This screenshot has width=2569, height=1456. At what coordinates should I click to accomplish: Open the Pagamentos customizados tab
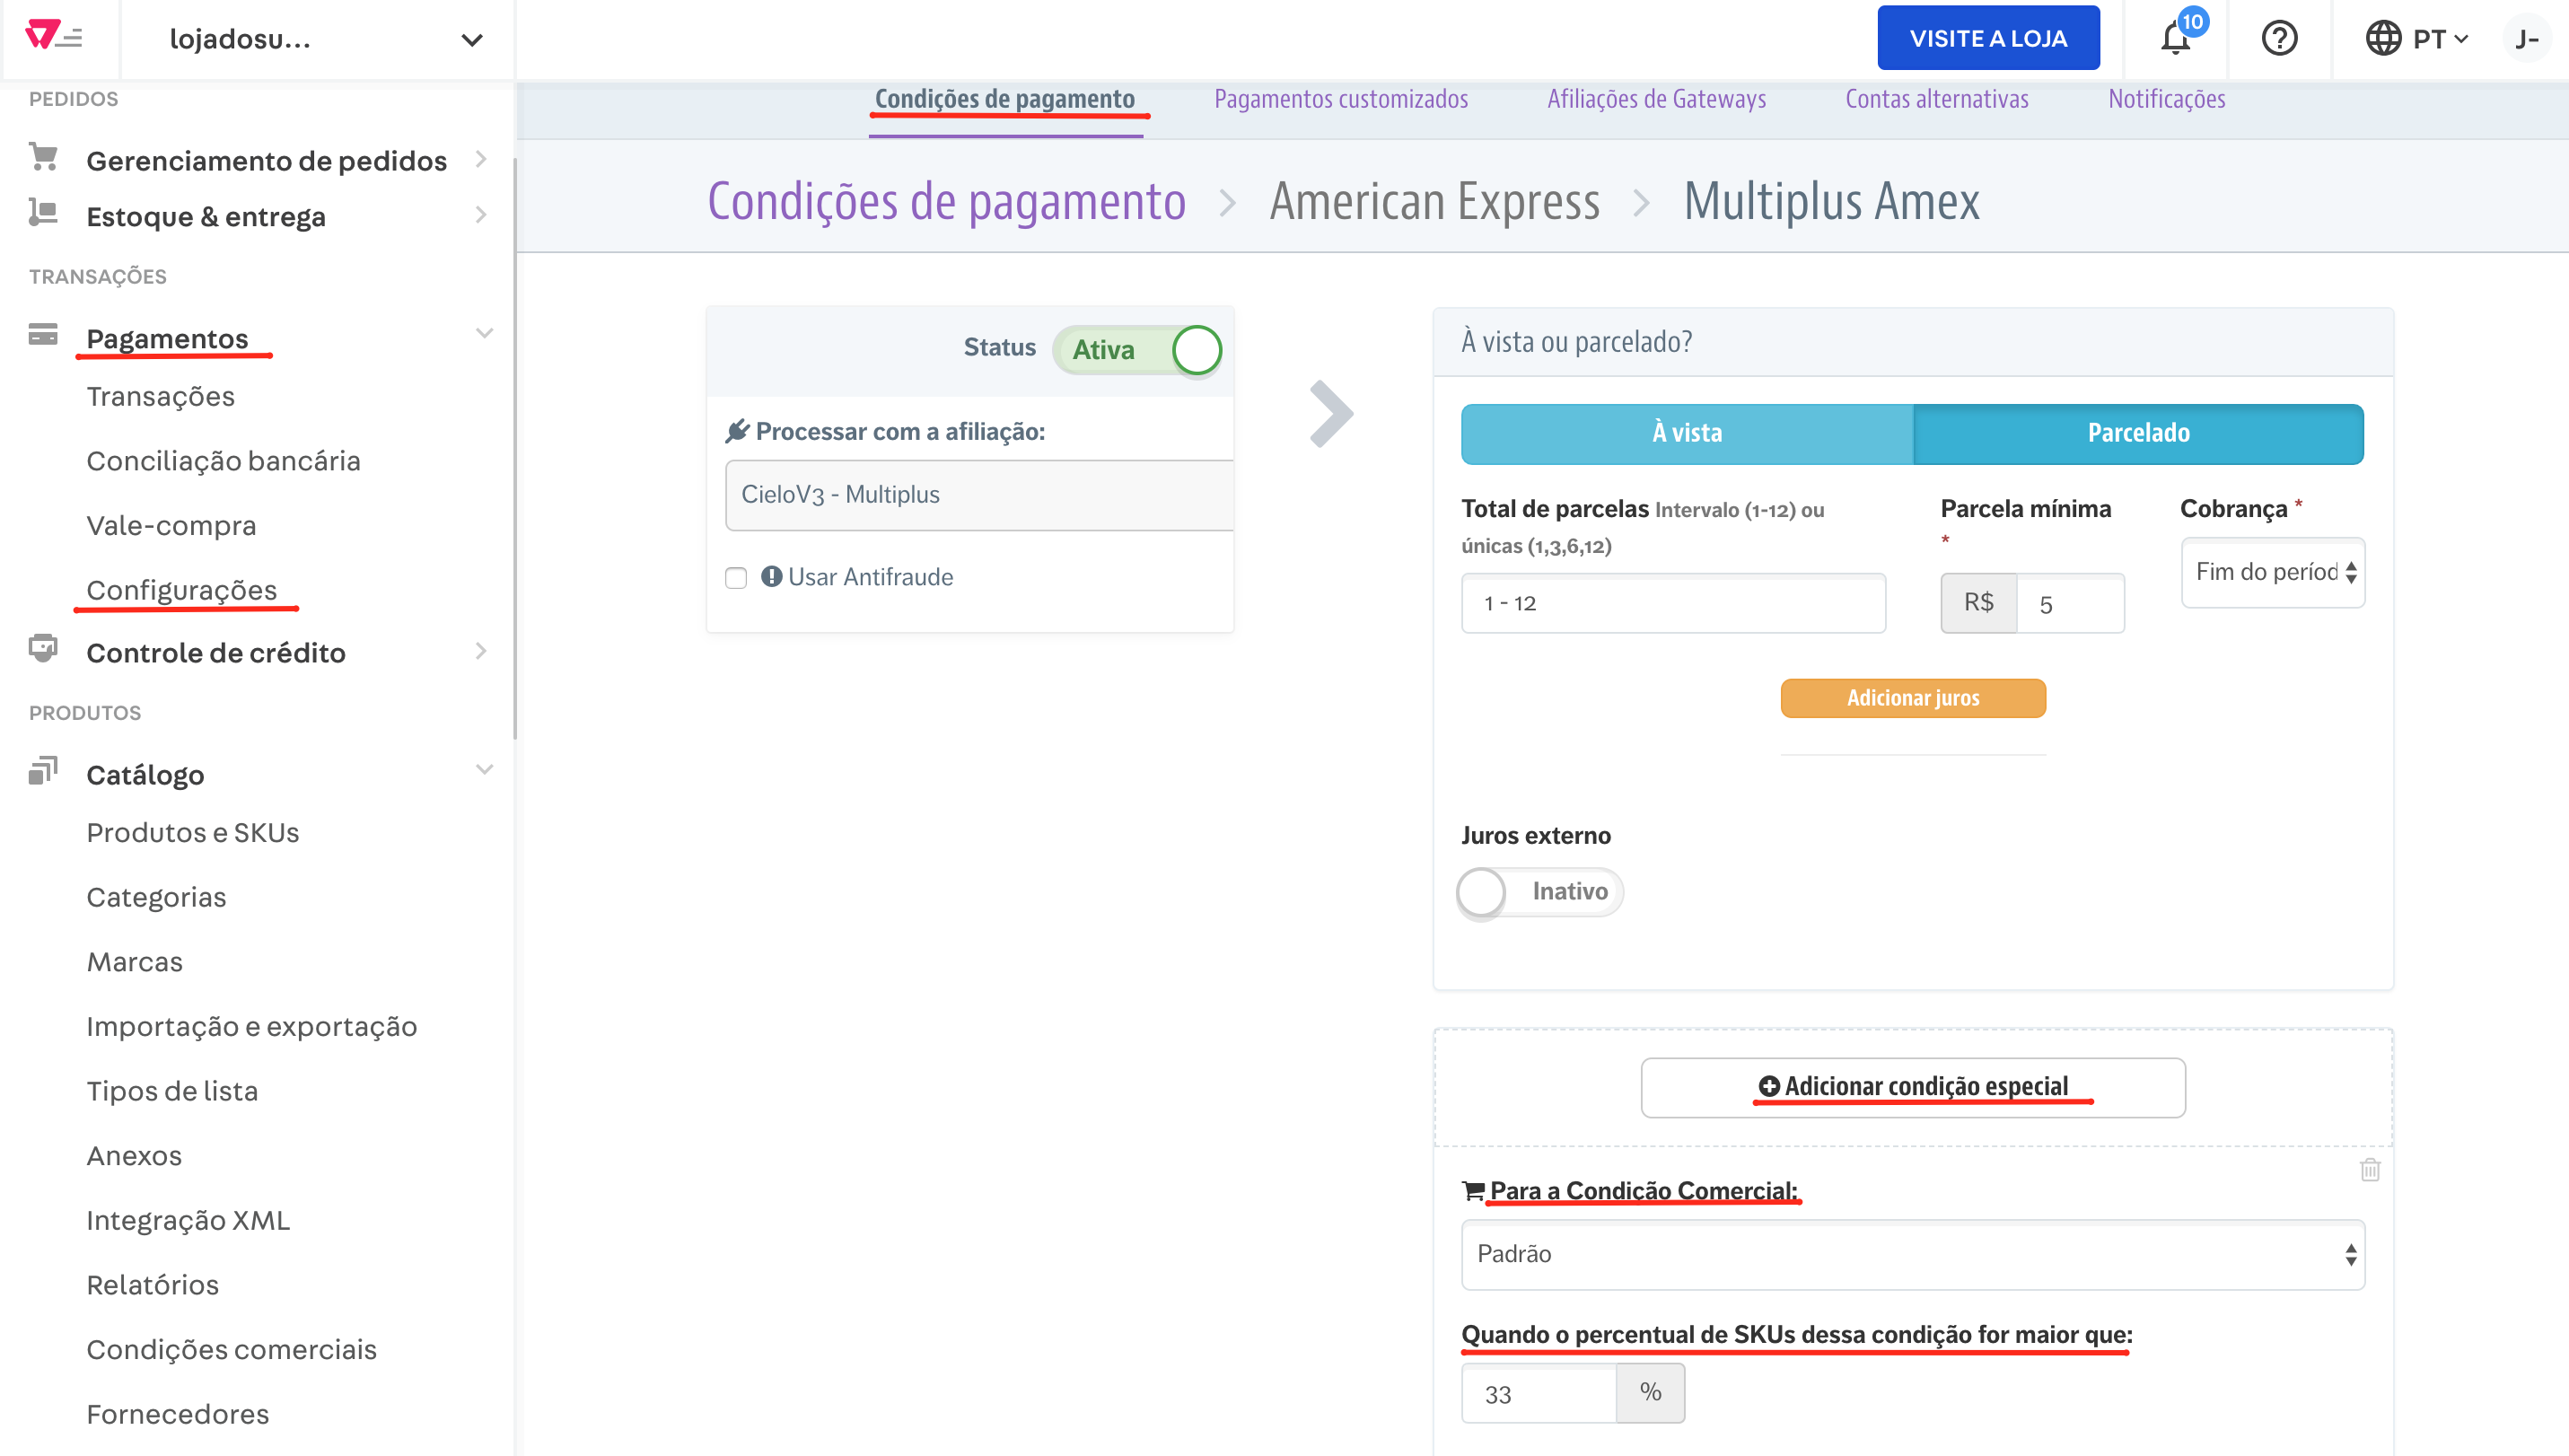(1341, 99)
